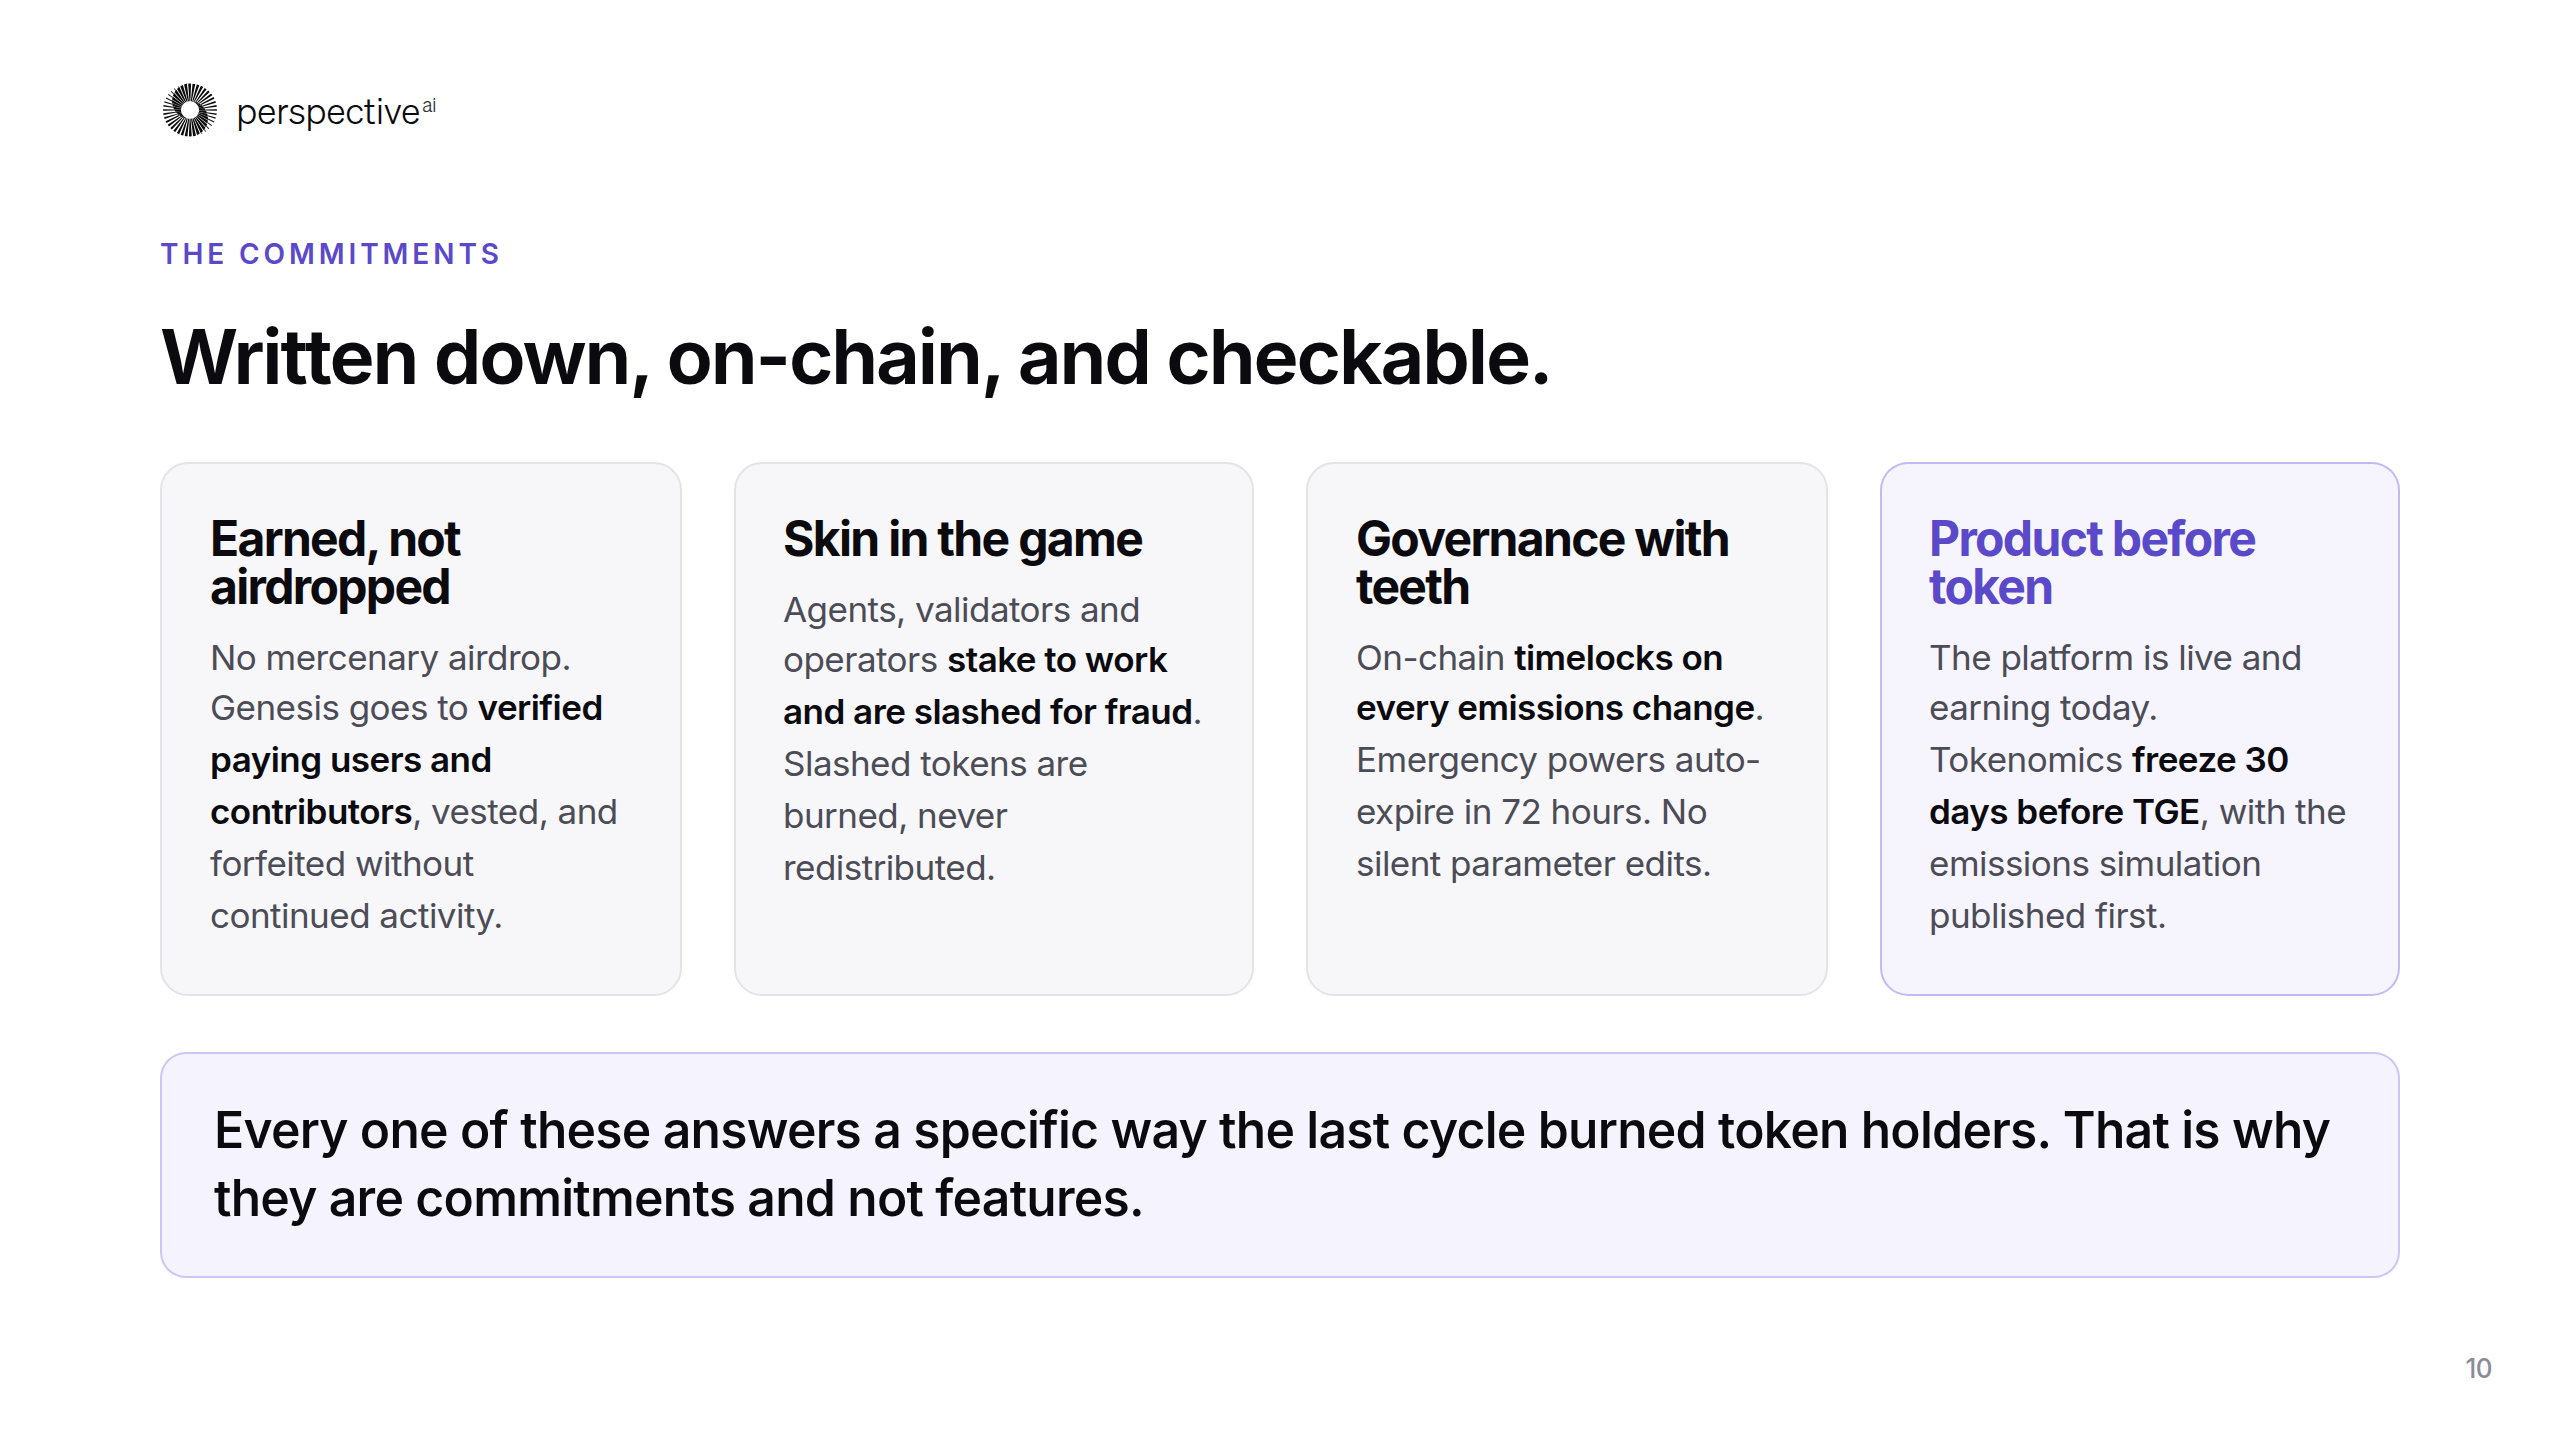
Task: Select the purple 'Product before token' heading
Action: click(x=2092, y=563)
